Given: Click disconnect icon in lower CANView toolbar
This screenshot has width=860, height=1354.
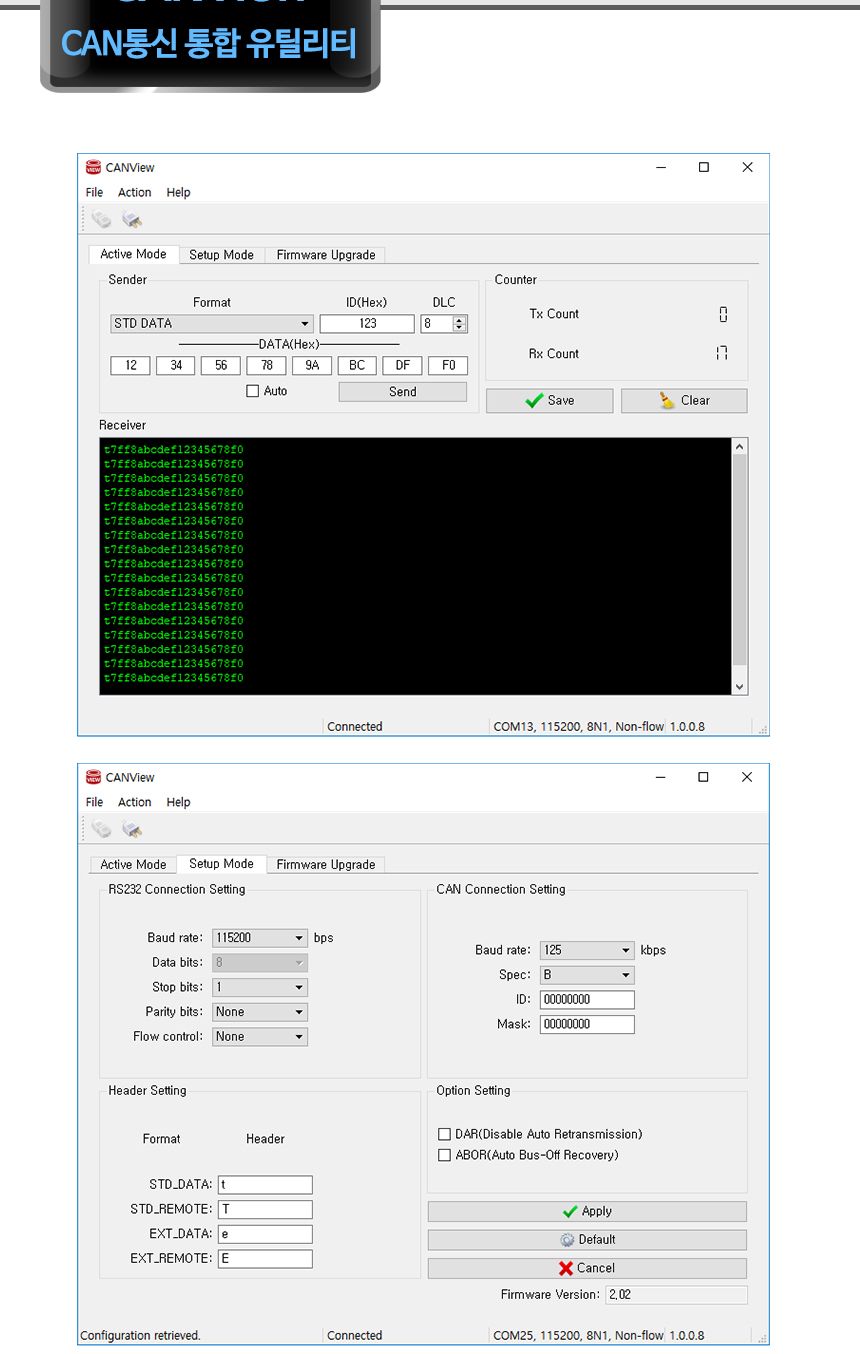Looking at the screenshot, I should point(132,829).
